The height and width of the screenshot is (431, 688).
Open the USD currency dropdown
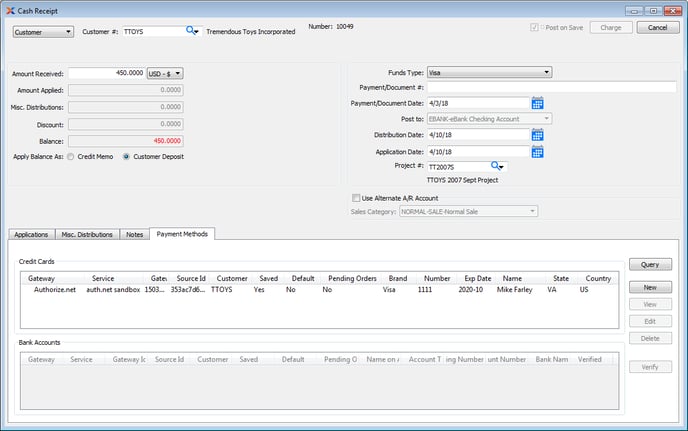pyautogui.click(x=165, y=73)
